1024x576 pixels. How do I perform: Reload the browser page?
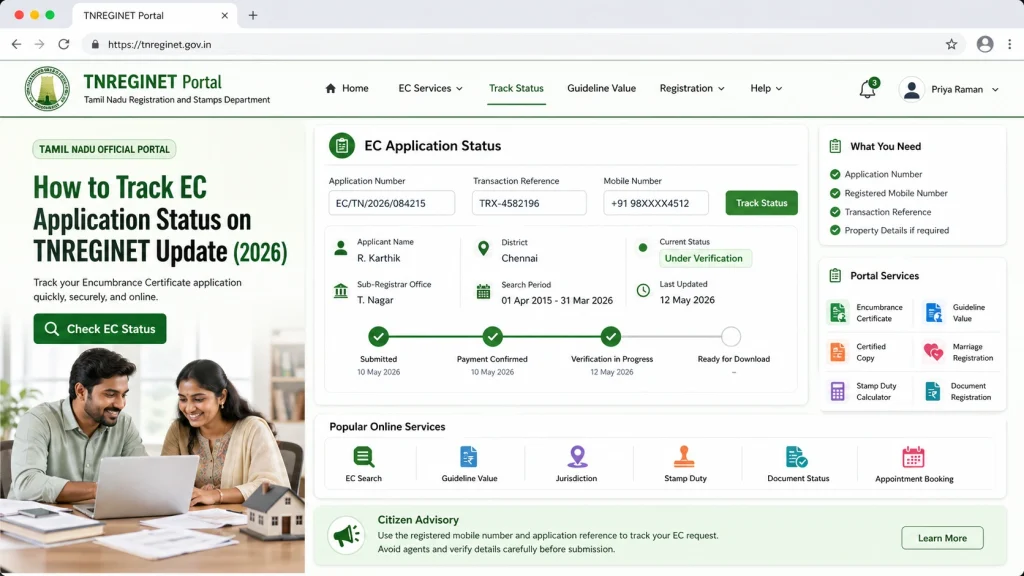pos(63,44)
